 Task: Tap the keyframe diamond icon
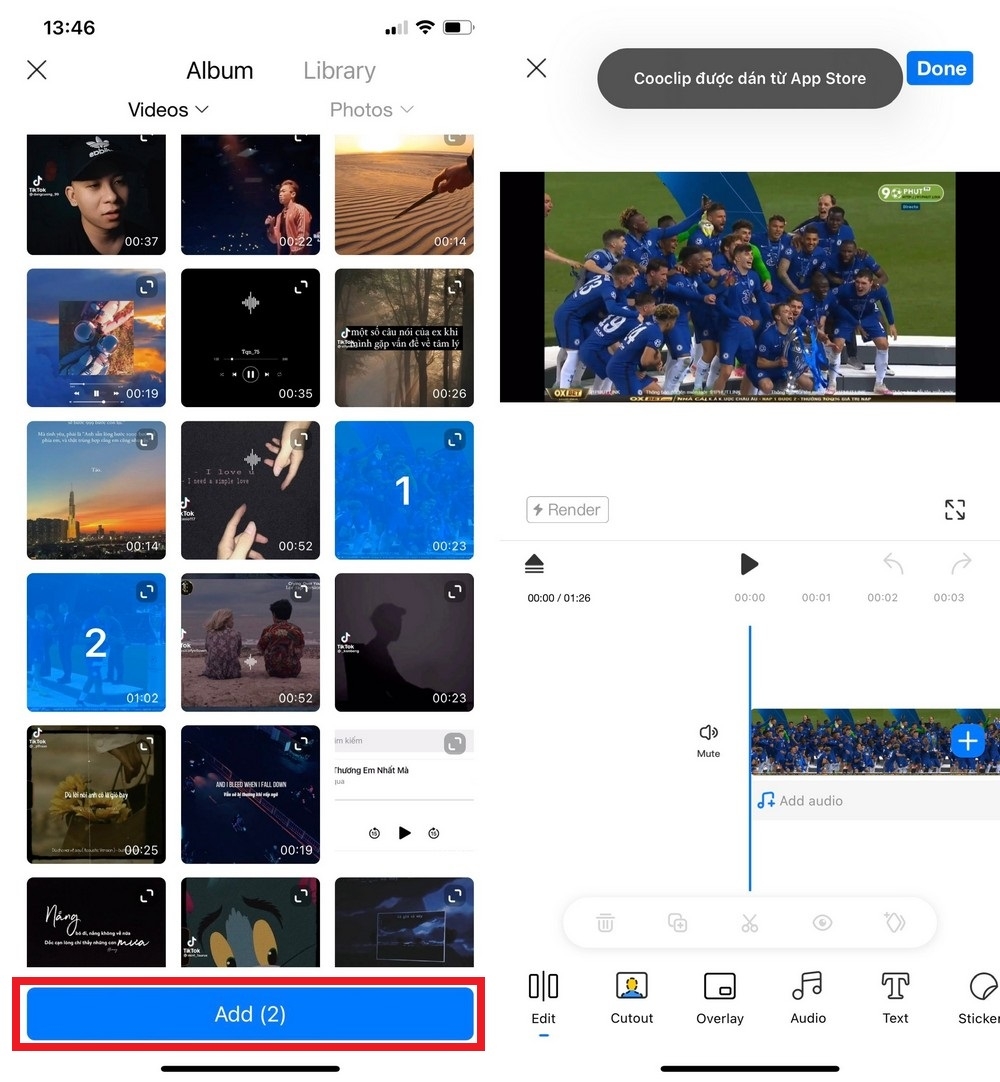tap(894, 922)
